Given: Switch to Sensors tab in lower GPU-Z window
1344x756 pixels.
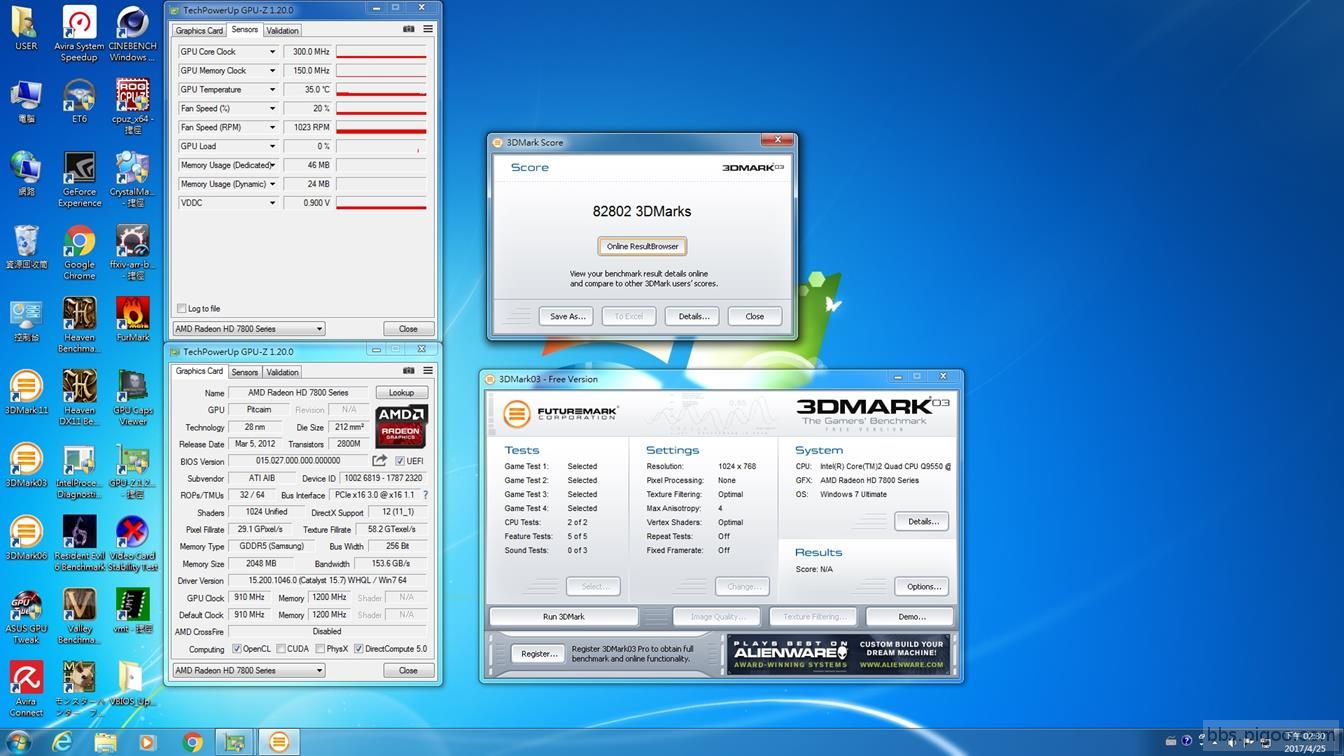Looking at the screenshot, I should coord(245,372).
